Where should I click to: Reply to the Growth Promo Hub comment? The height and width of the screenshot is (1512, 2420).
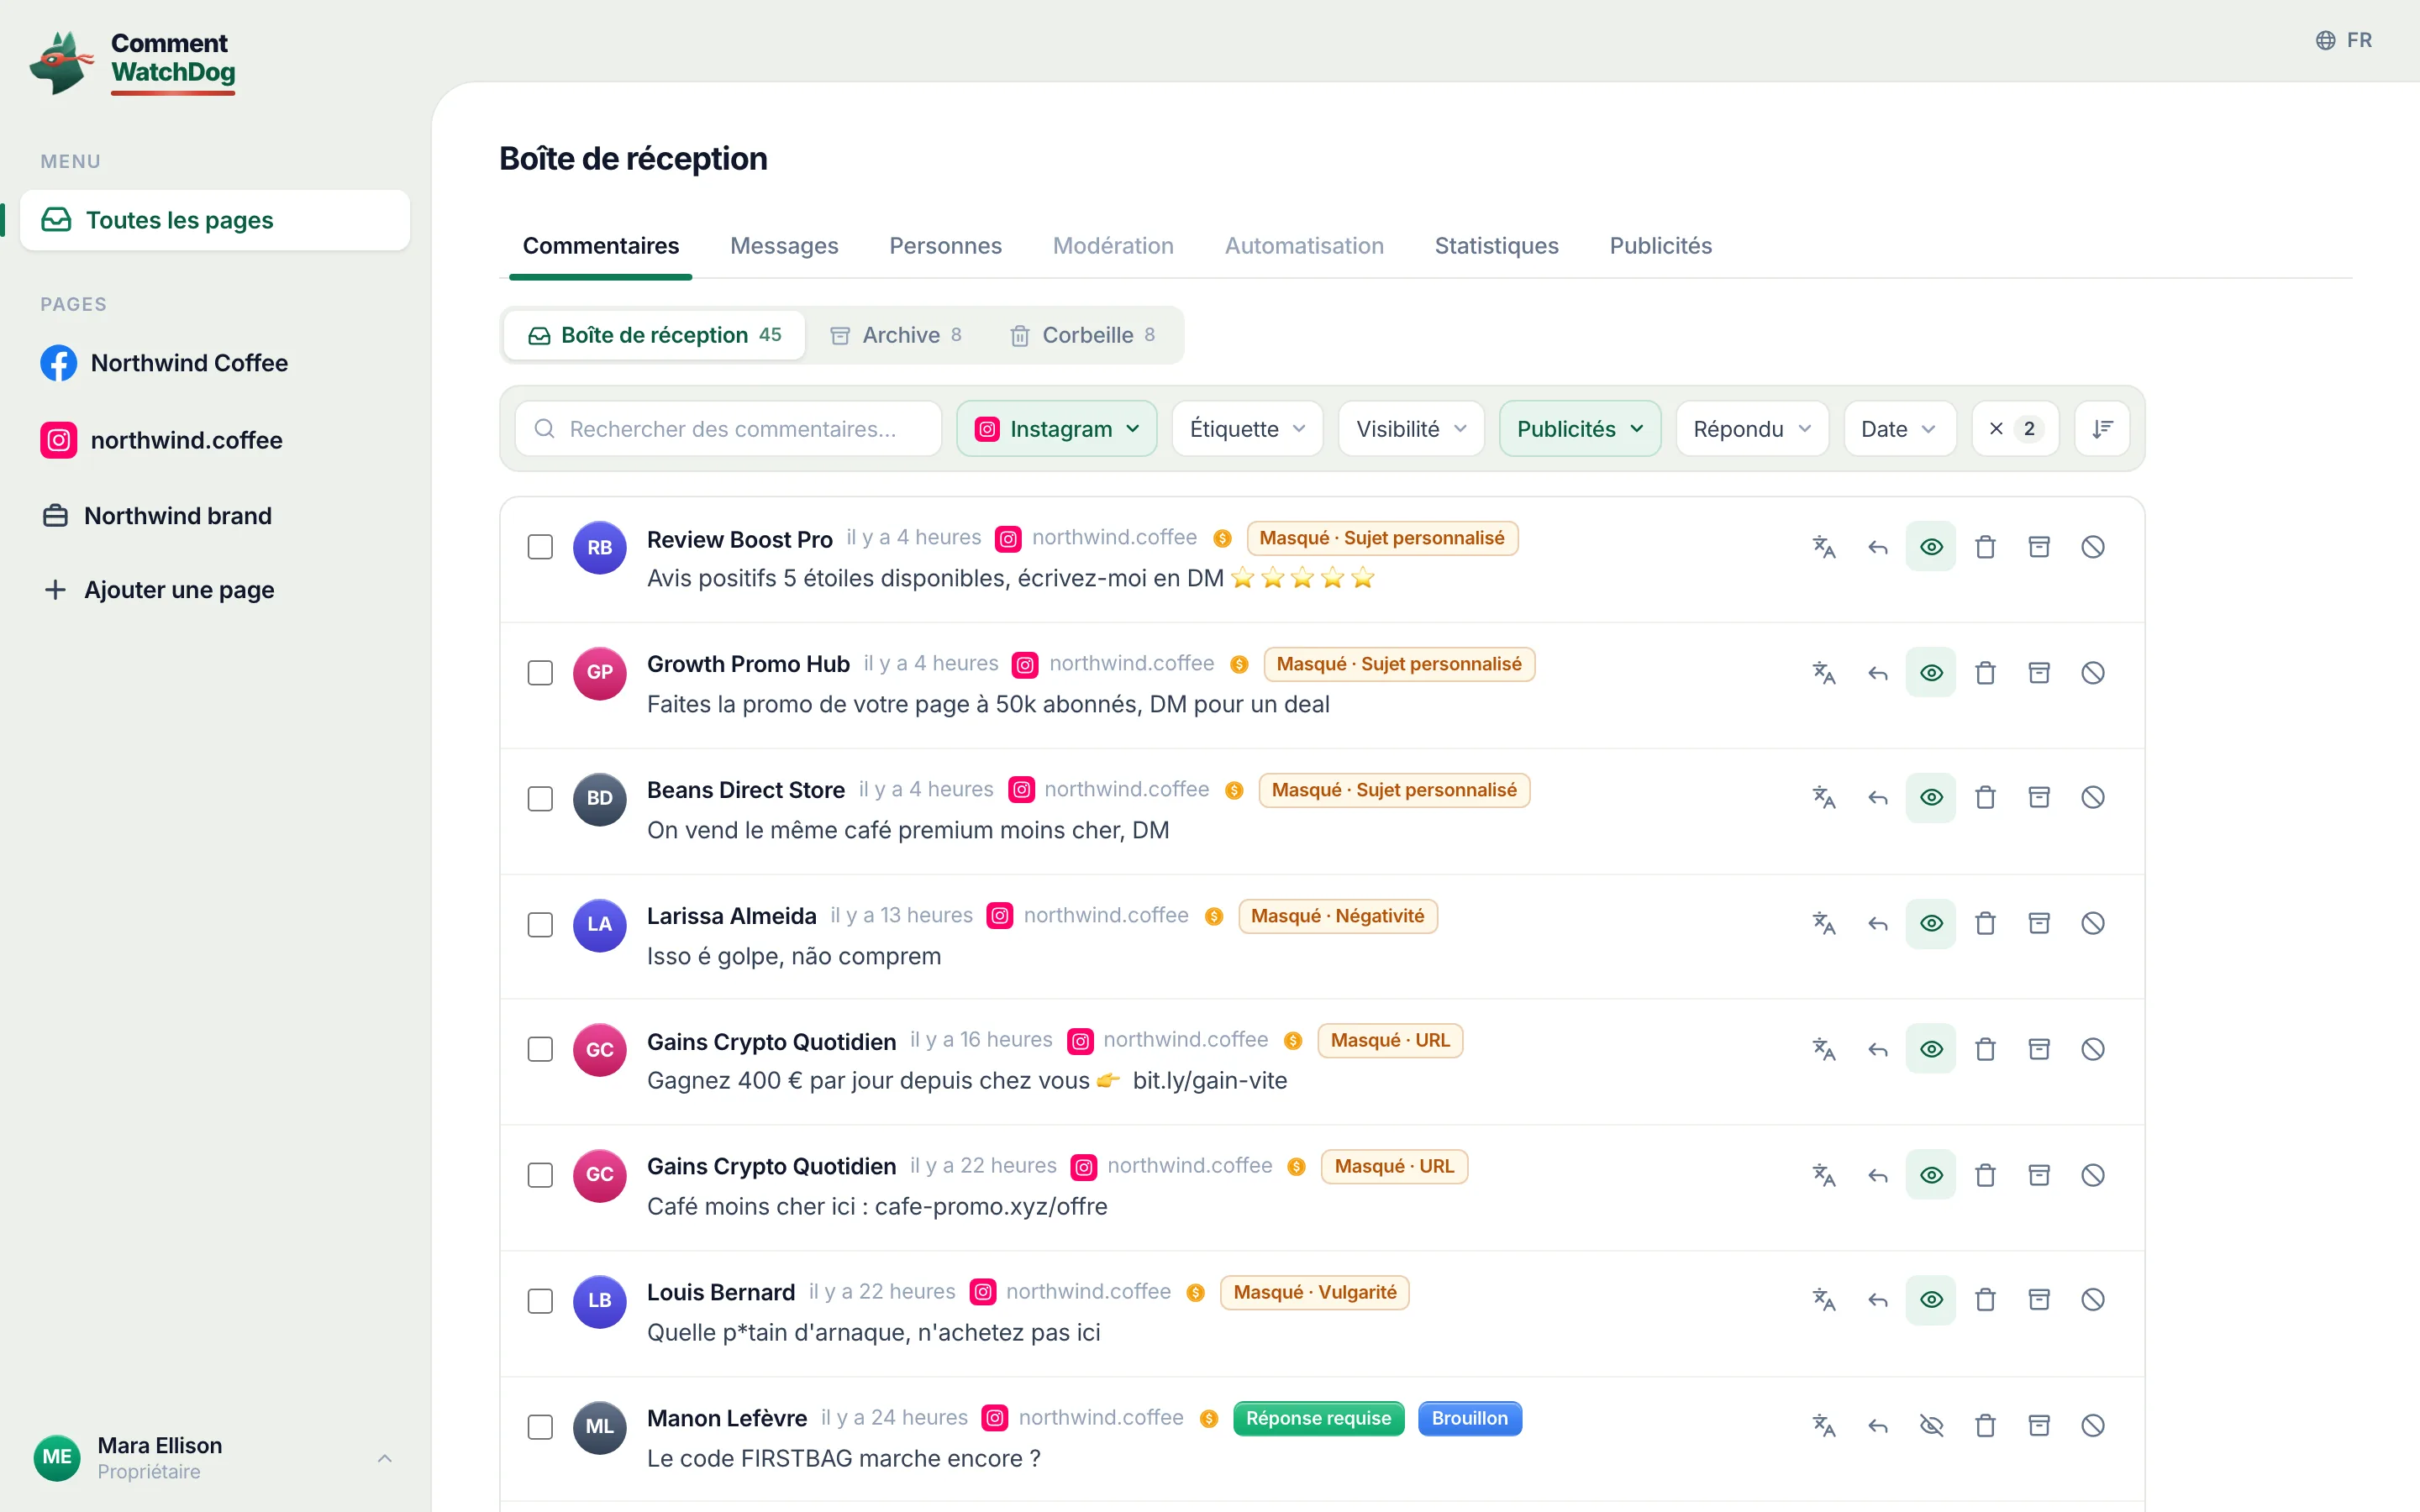pyautogui.click(x=1878, y=673)
